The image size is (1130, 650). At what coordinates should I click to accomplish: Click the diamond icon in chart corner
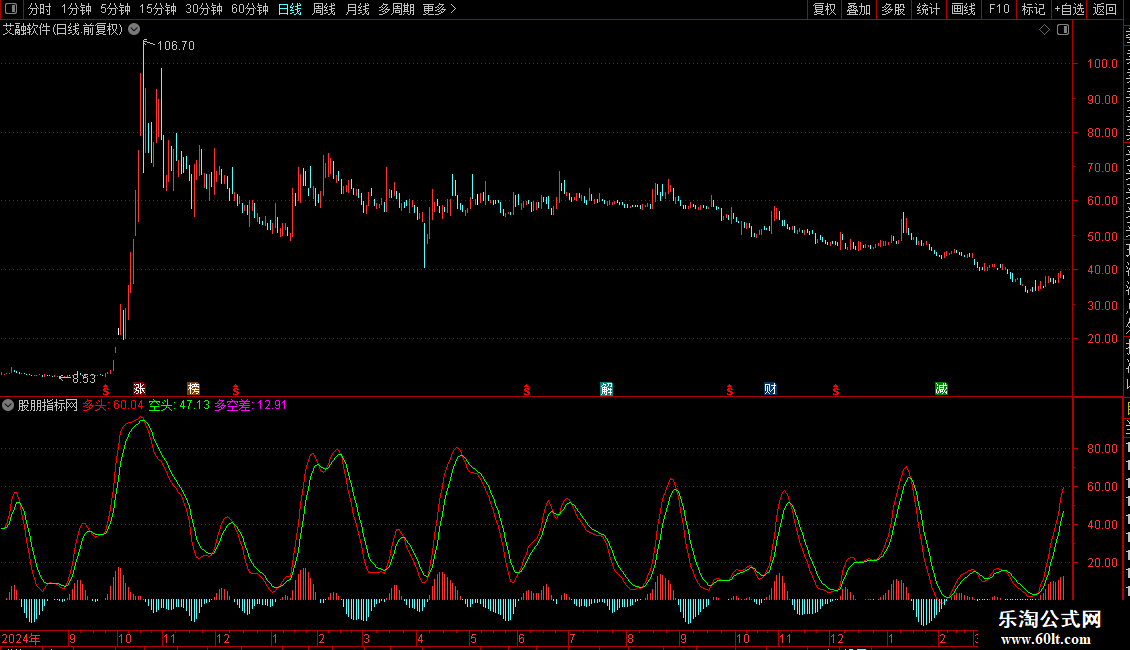click(1044, 30)
